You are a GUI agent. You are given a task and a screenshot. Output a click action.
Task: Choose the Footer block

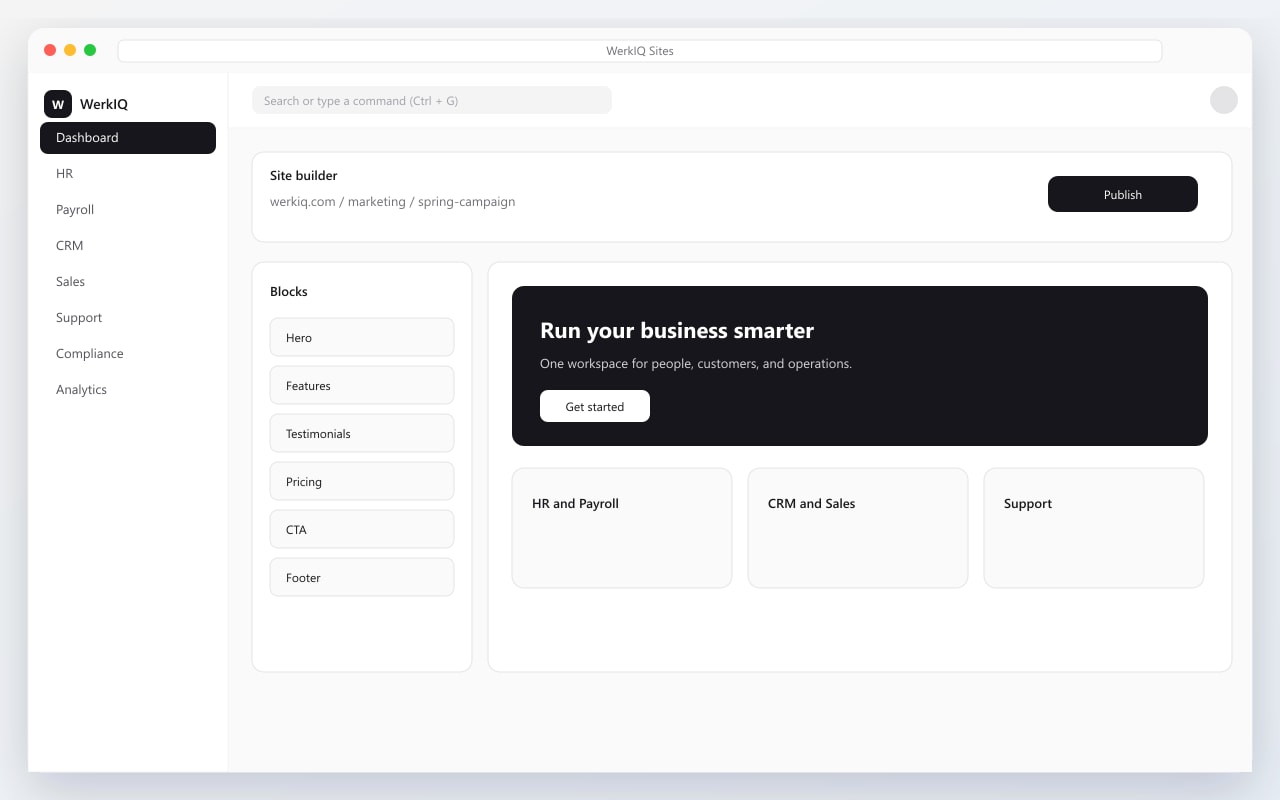coord(362,577)
